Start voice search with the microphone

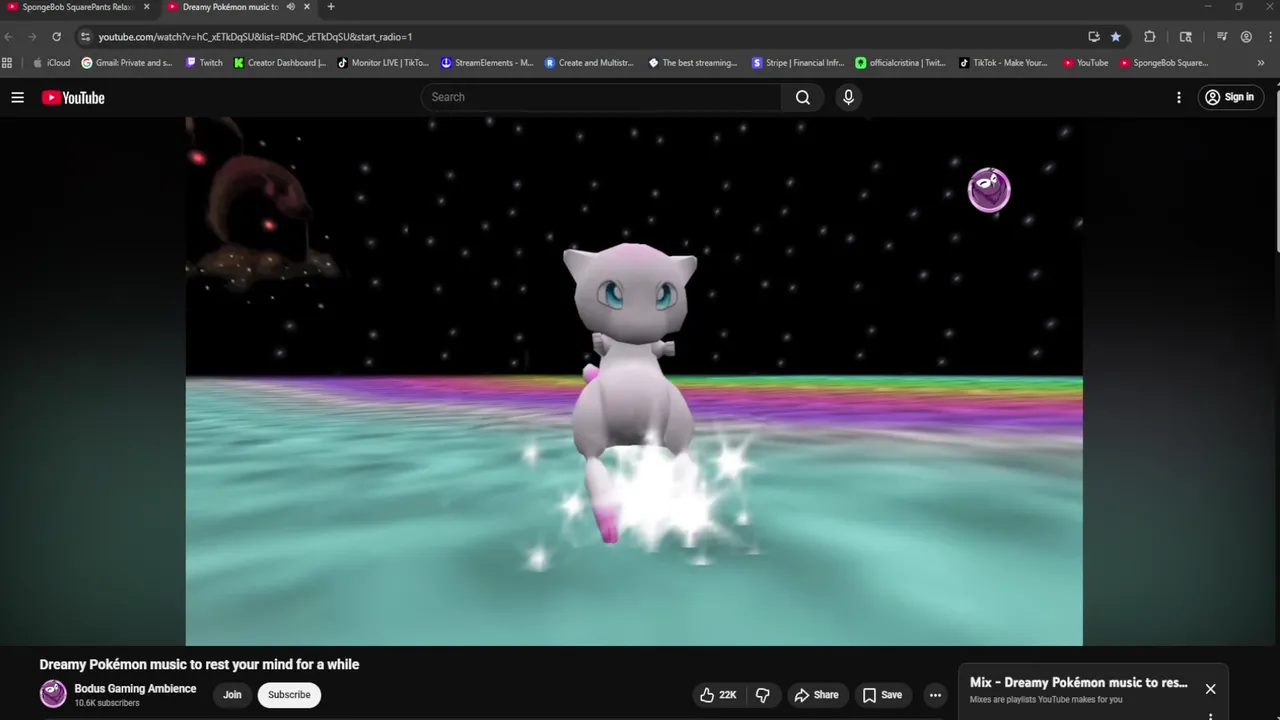(848, 97)
